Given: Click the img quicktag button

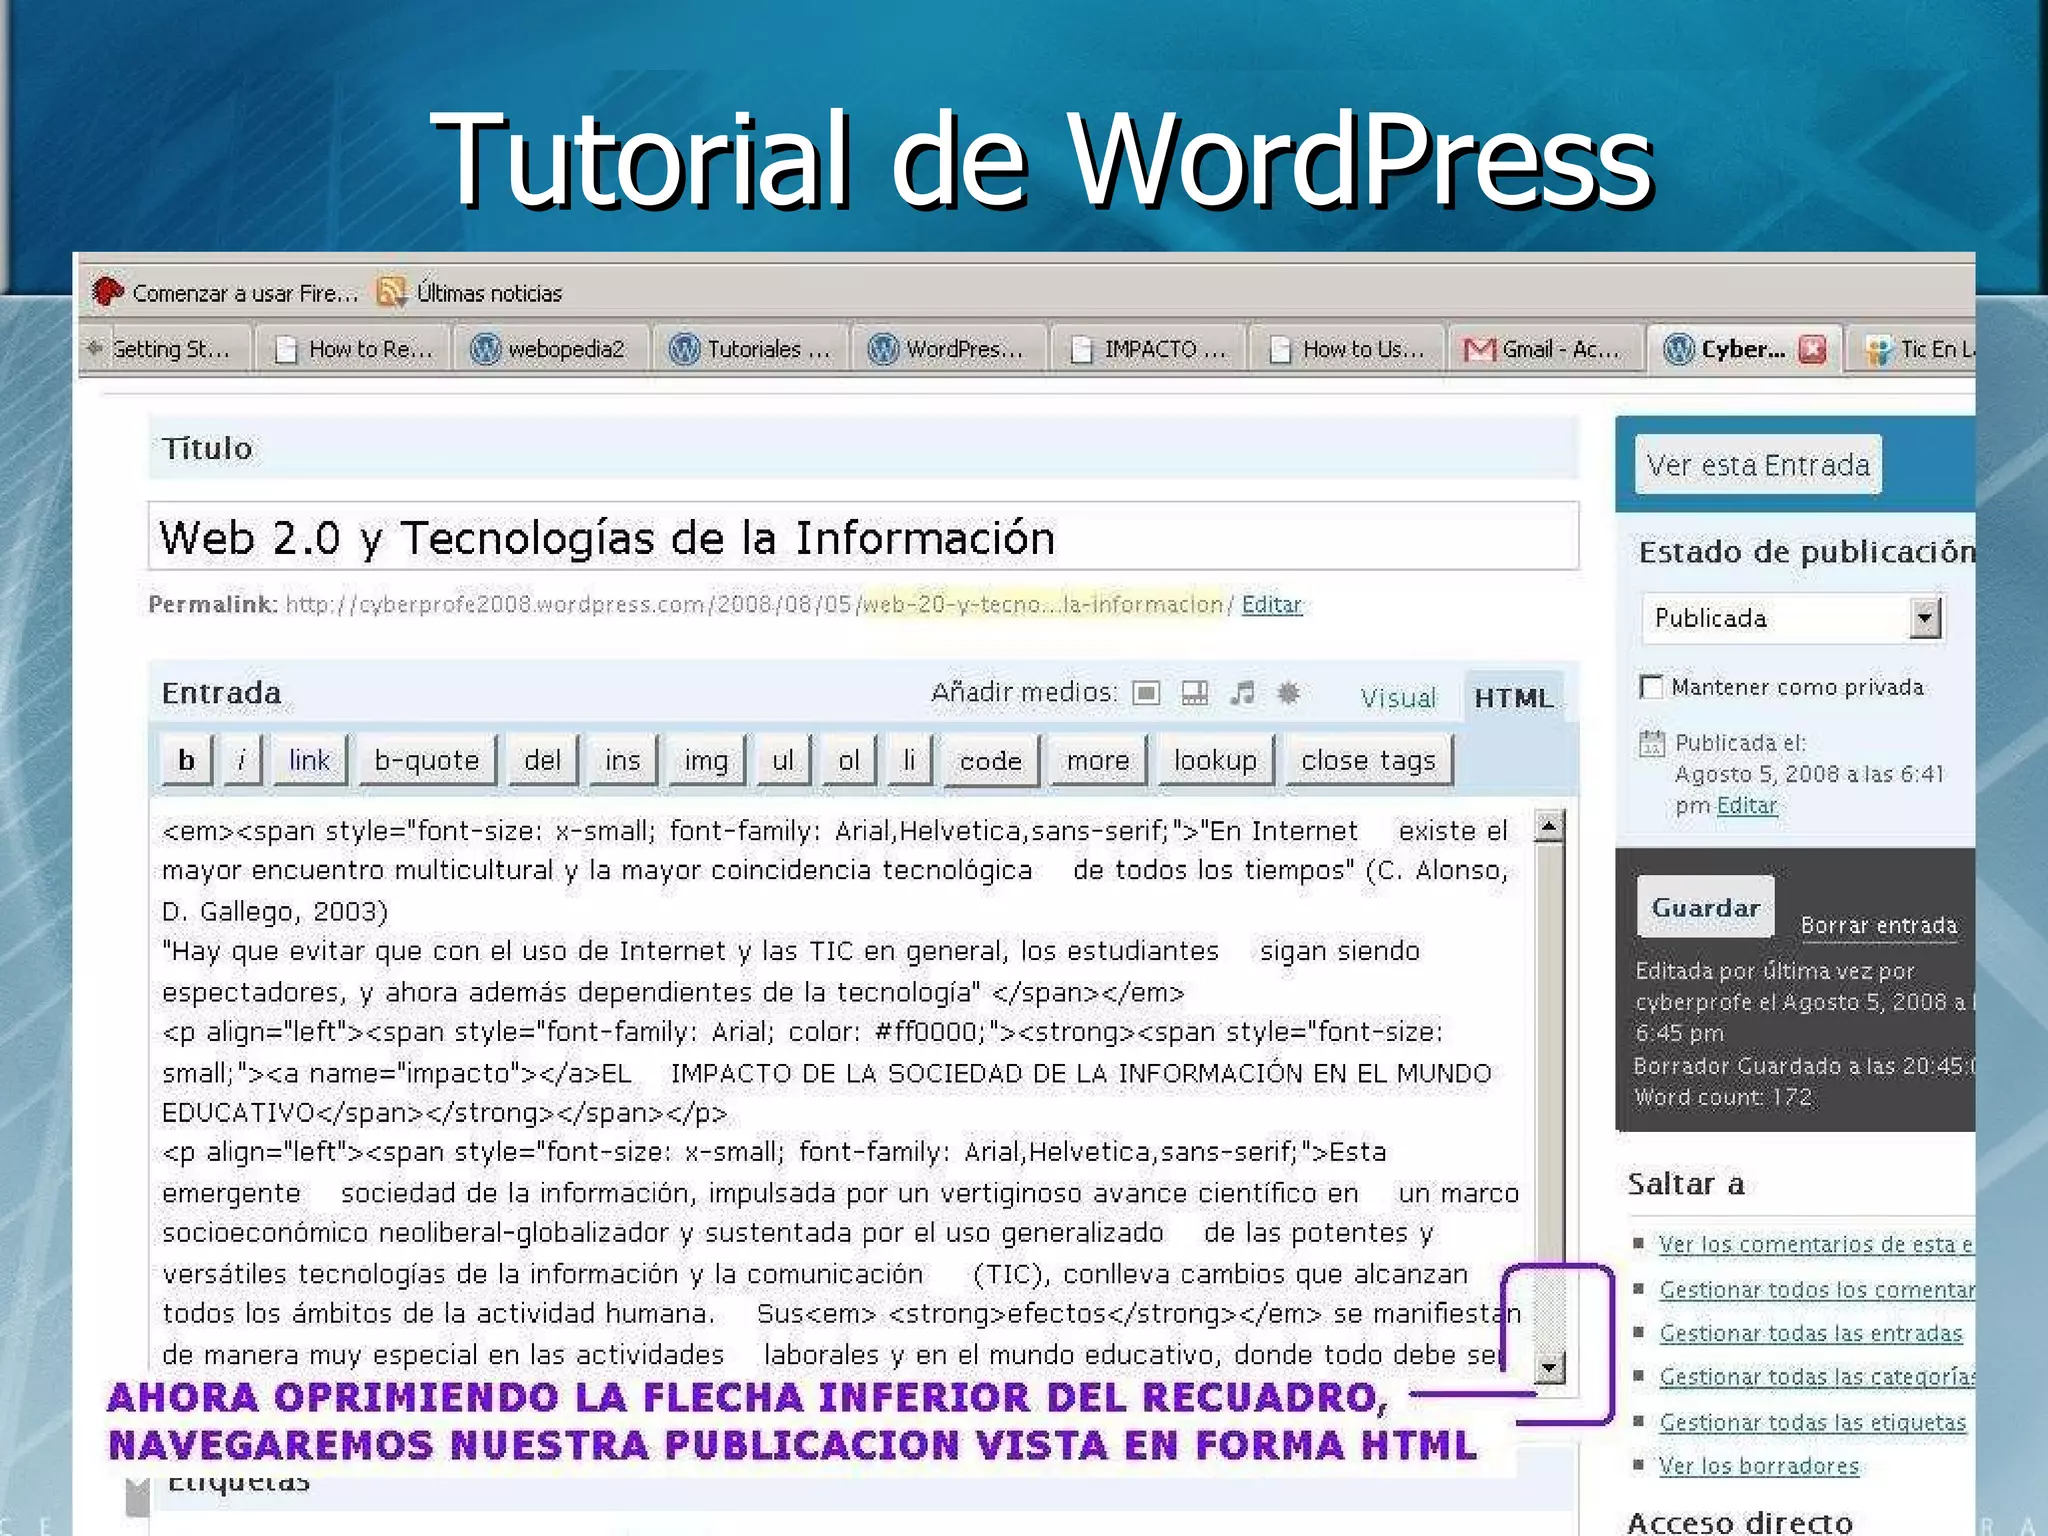Looking at the screenshot, I should point(706,761).
